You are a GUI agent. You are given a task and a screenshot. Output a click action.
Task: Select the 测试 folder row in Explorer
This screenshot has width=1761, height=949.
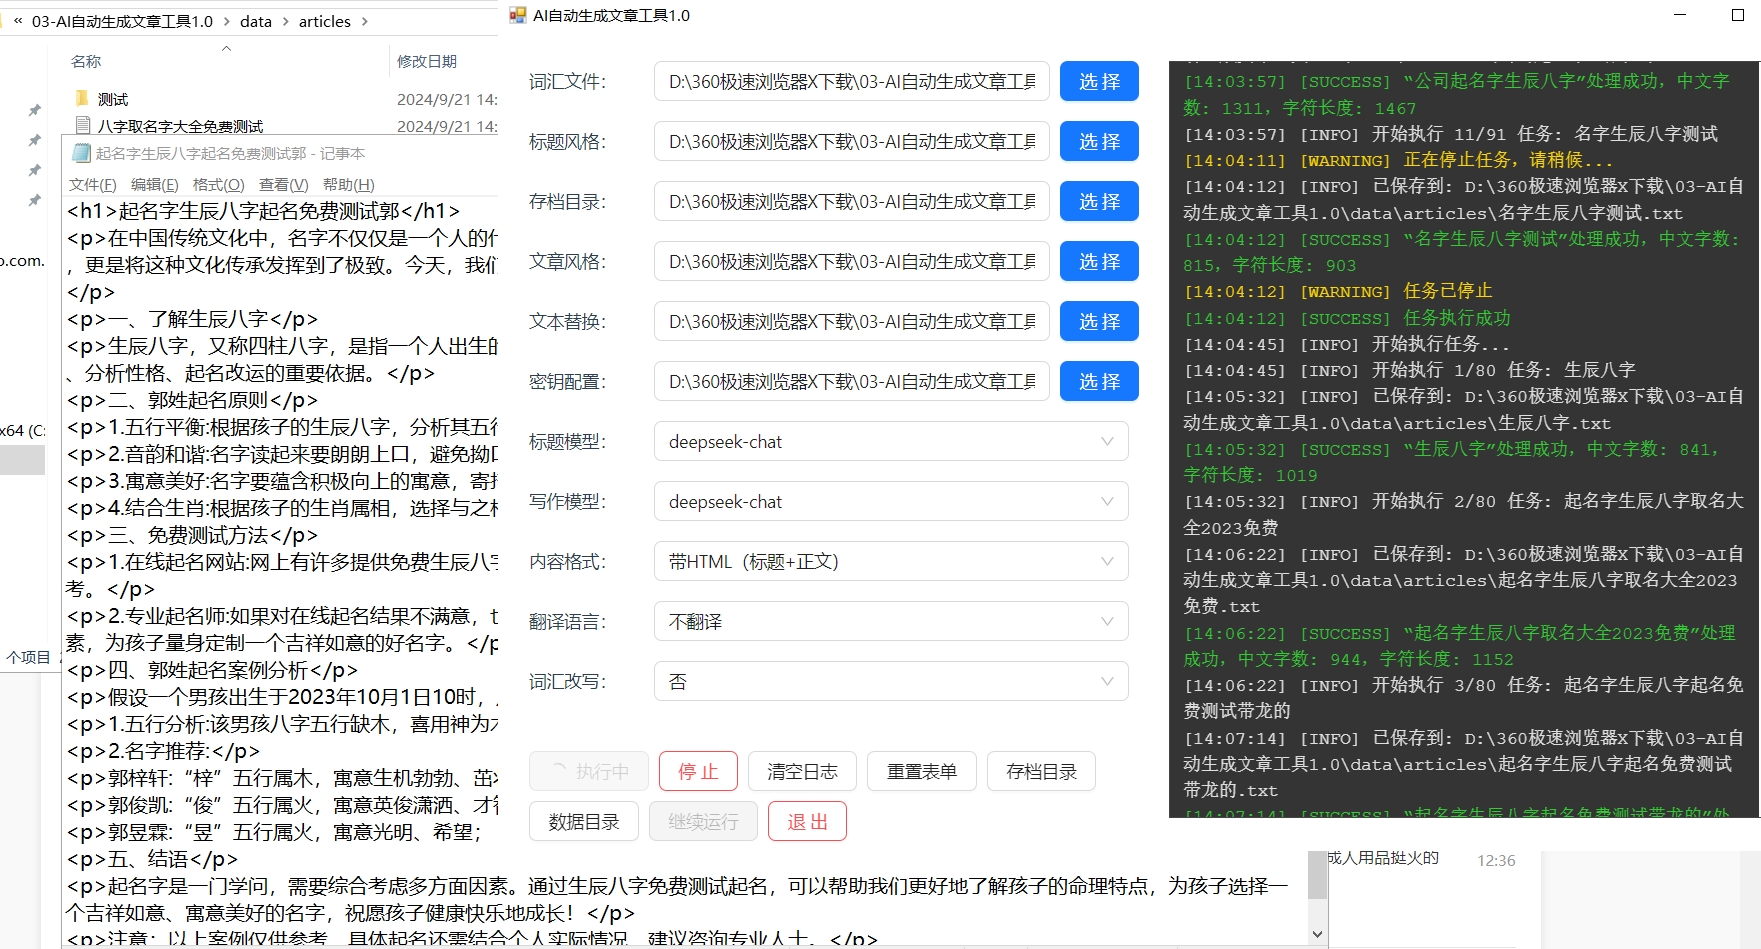282,99
